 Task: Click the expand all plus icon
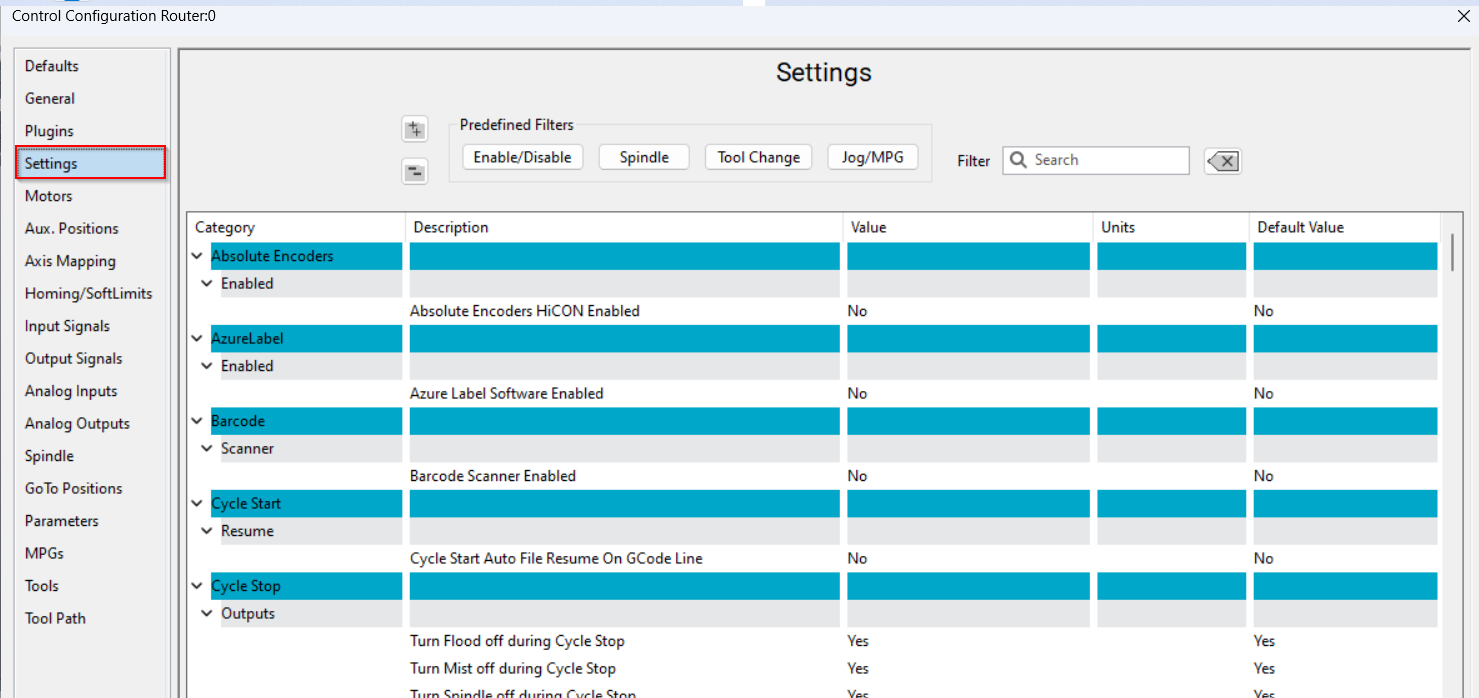tap(414, 130)
